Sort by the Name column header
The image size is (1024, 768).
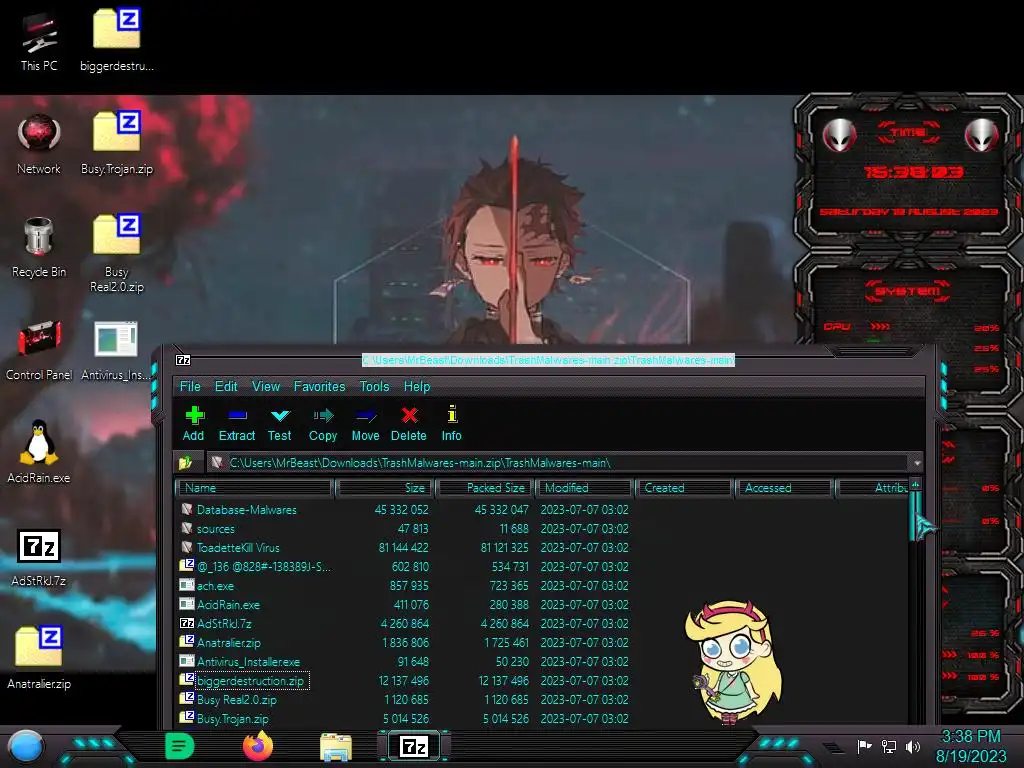click(x=255, y=488)
